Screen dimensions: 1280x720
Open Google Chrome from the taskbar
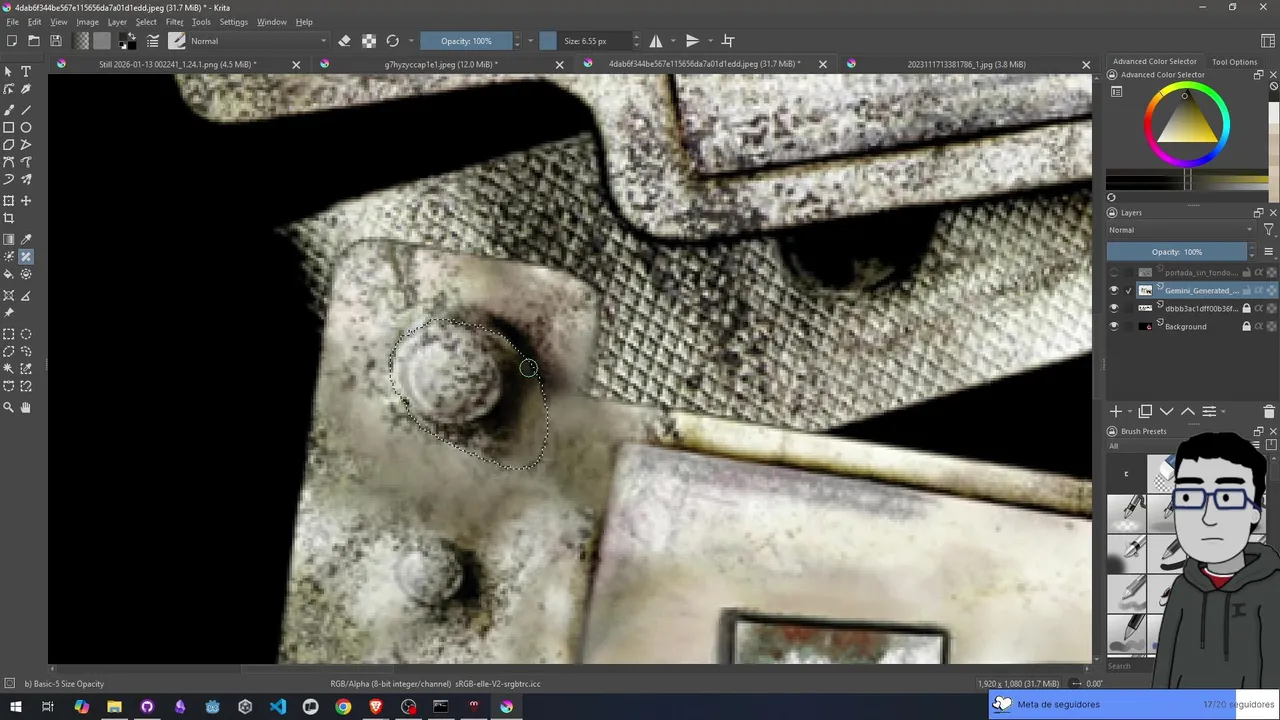[343, 707]
